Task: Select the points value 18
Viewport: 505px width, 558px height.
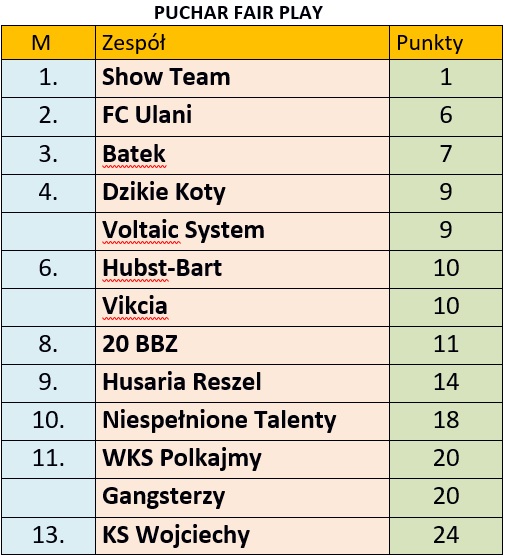Action: pos(446,420)
